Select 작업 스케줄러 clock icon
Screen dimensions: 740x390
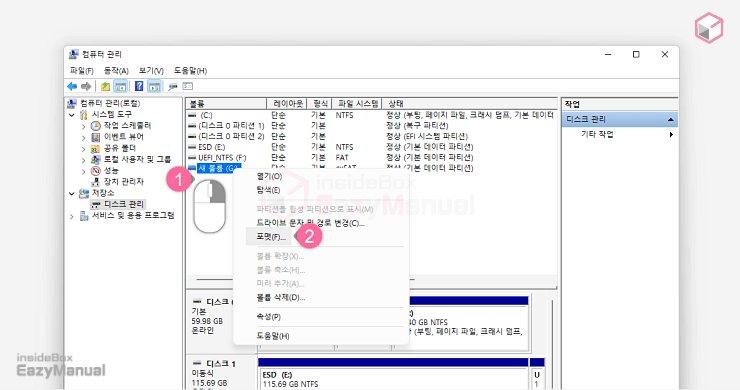tap(96, 126)
